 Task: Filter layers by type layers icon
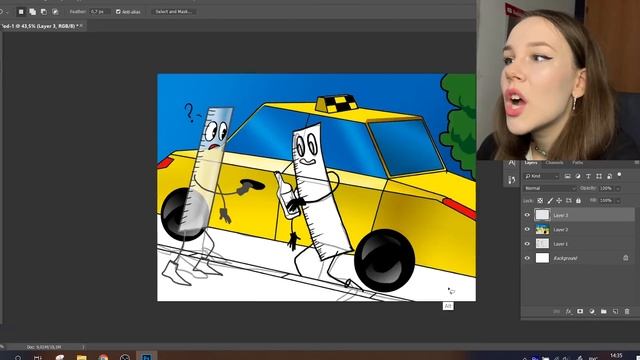[588, 176]
